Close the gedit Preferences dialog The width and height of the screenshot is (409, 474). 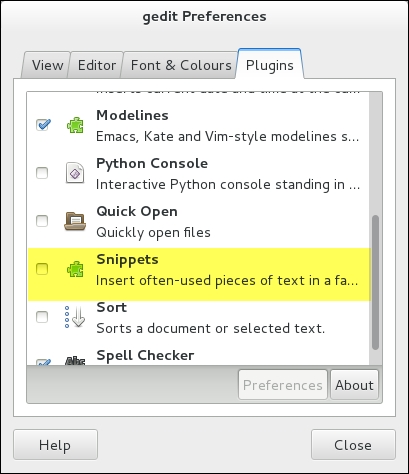[353, 445]
